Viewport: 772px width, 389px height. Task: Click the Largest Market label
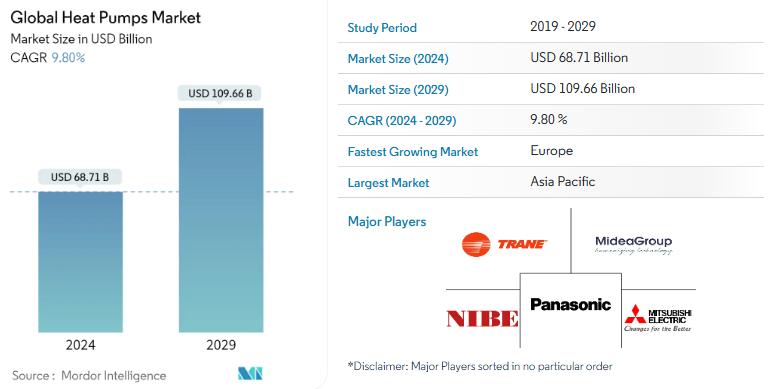point(388,183)
